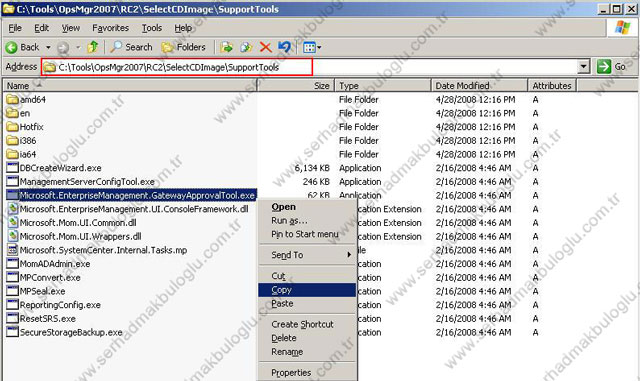Select the UI.ConsoleFramework.dll file icon
The height and width of the screenshot is (381, 640).
tap(13, 209)
